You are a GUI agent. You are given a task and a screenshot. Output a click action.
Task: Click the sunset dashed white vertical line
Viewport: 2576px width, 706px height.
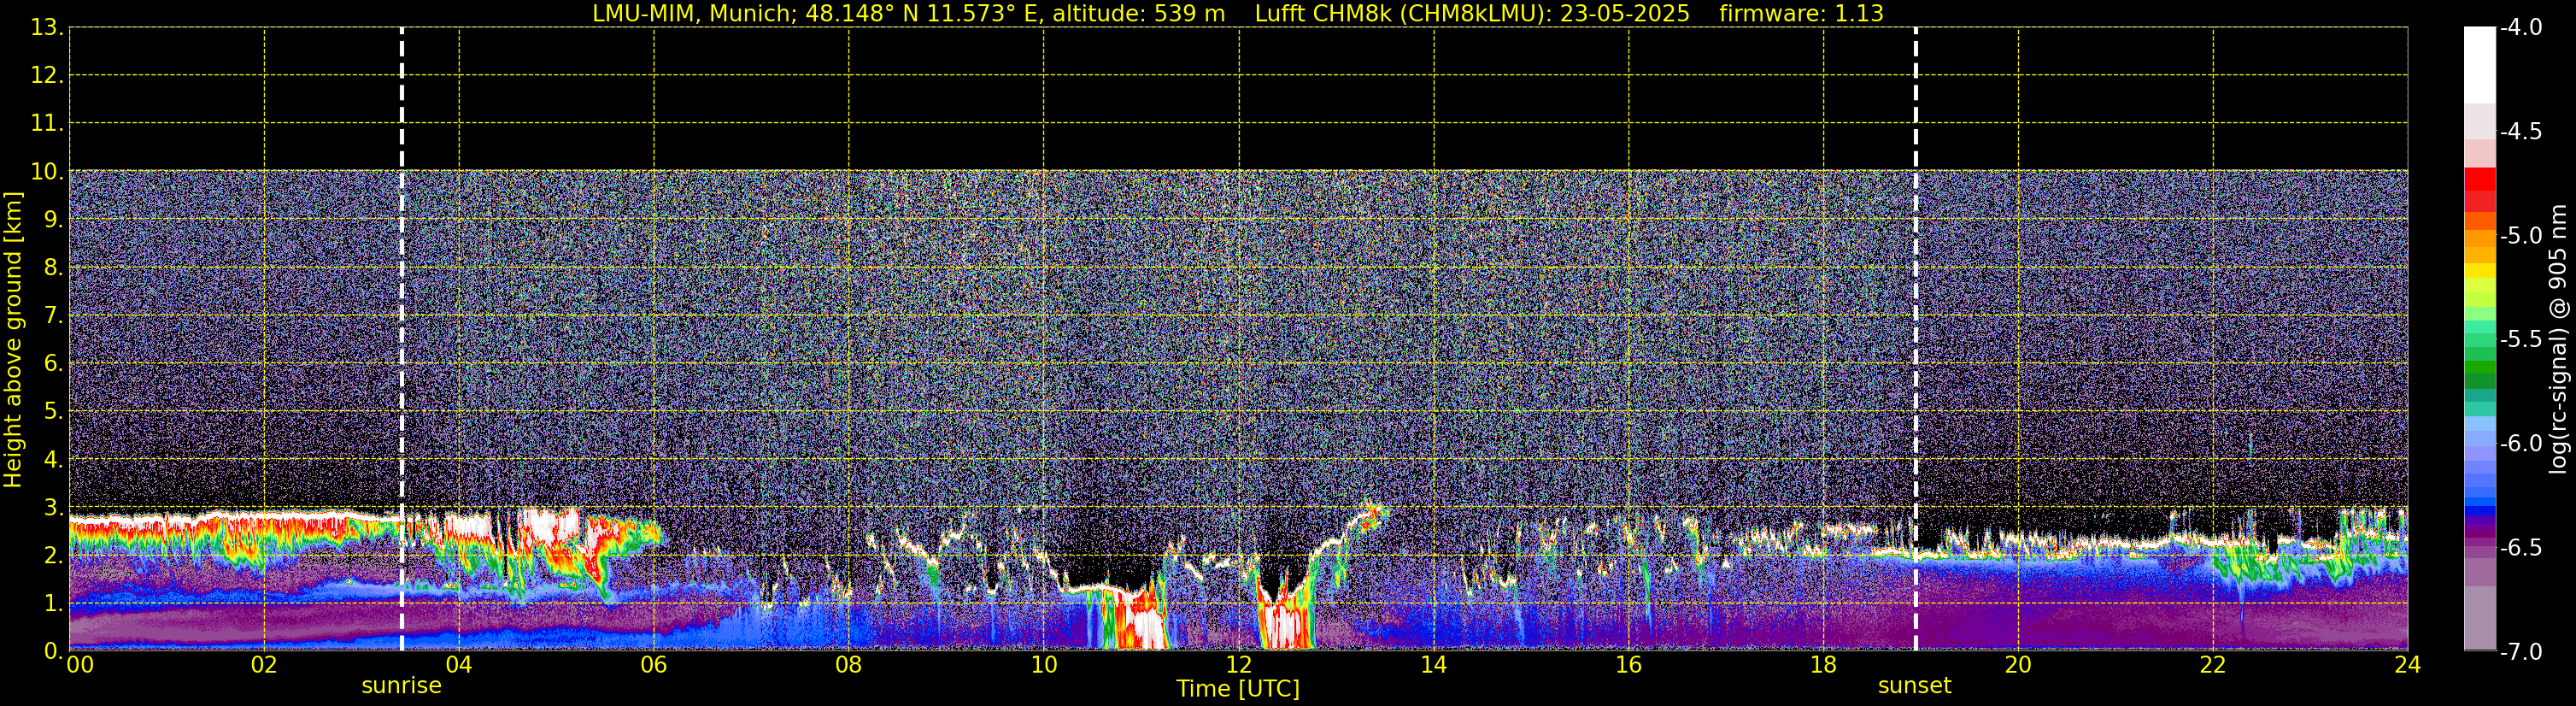click(x=1916, y=339)
